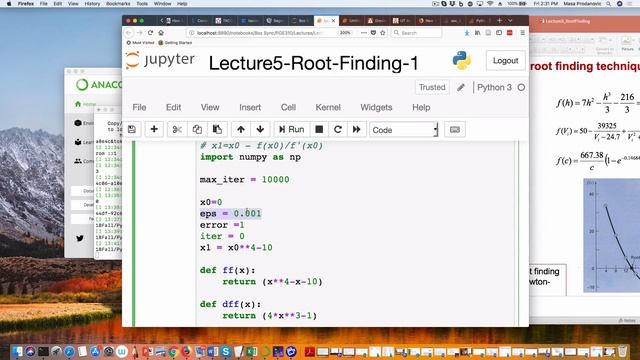
Task: Click the 'x1 = x0**4-10' line
Action: click(x=236, y=247)
